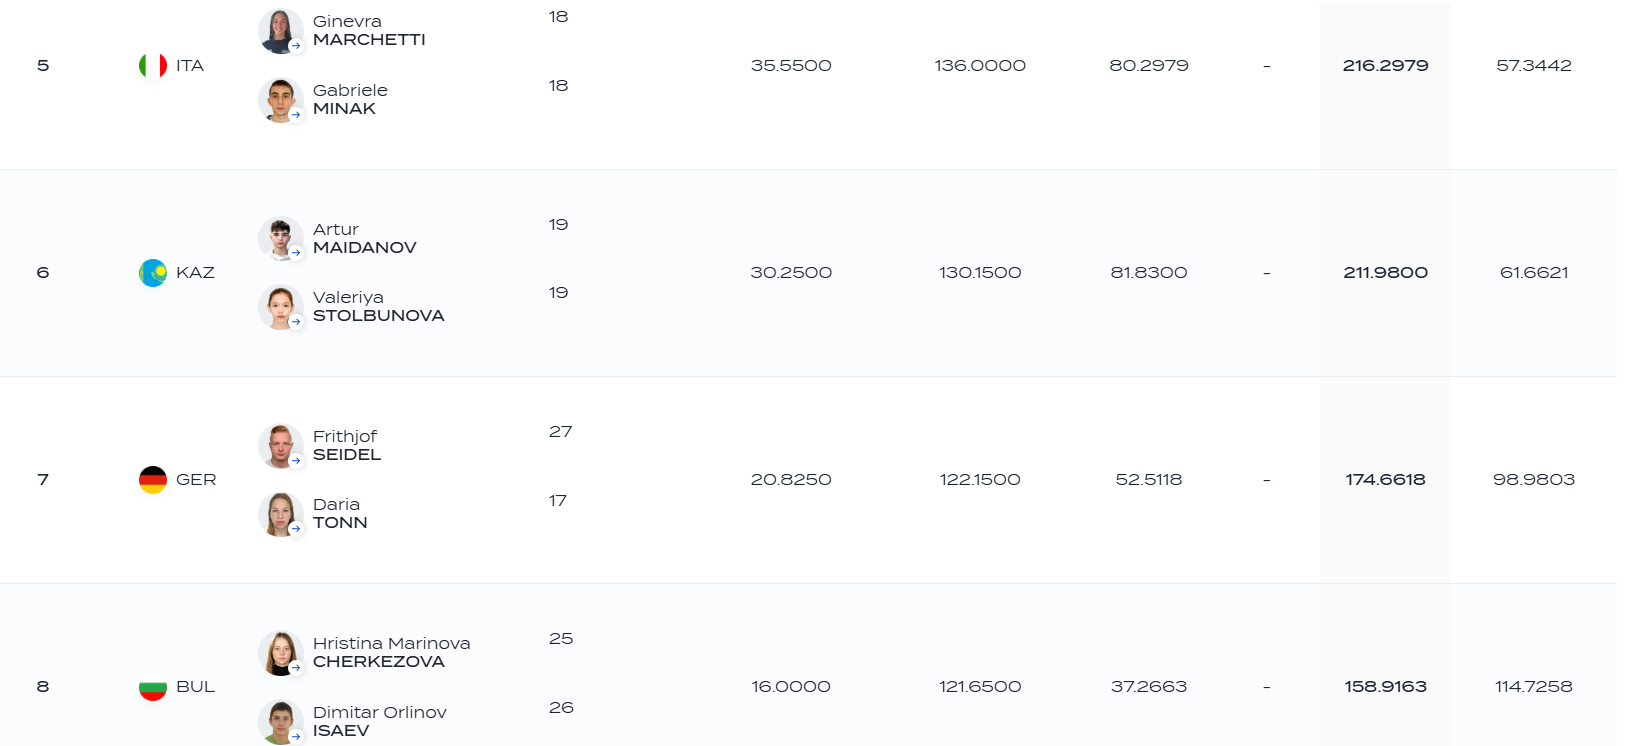Click Bulgaria flag icon

(153, 687)
